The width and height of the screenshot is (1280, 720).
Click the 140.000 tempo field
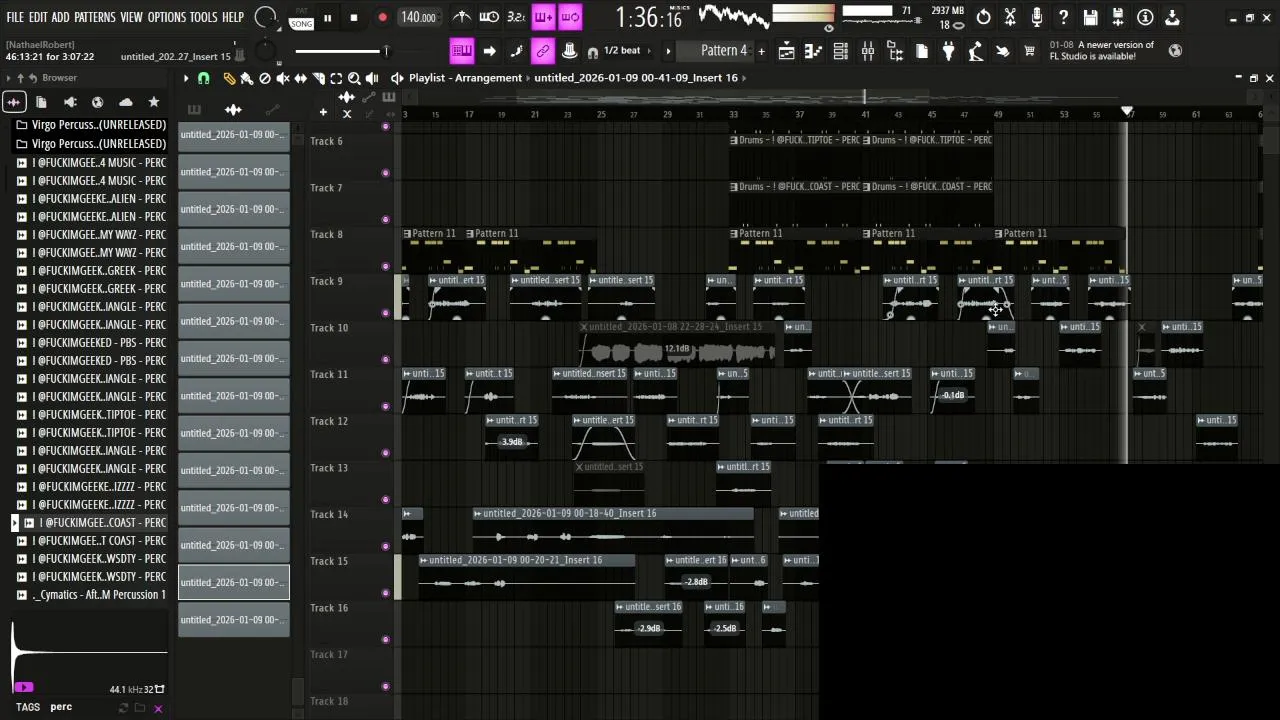[418, 18]
